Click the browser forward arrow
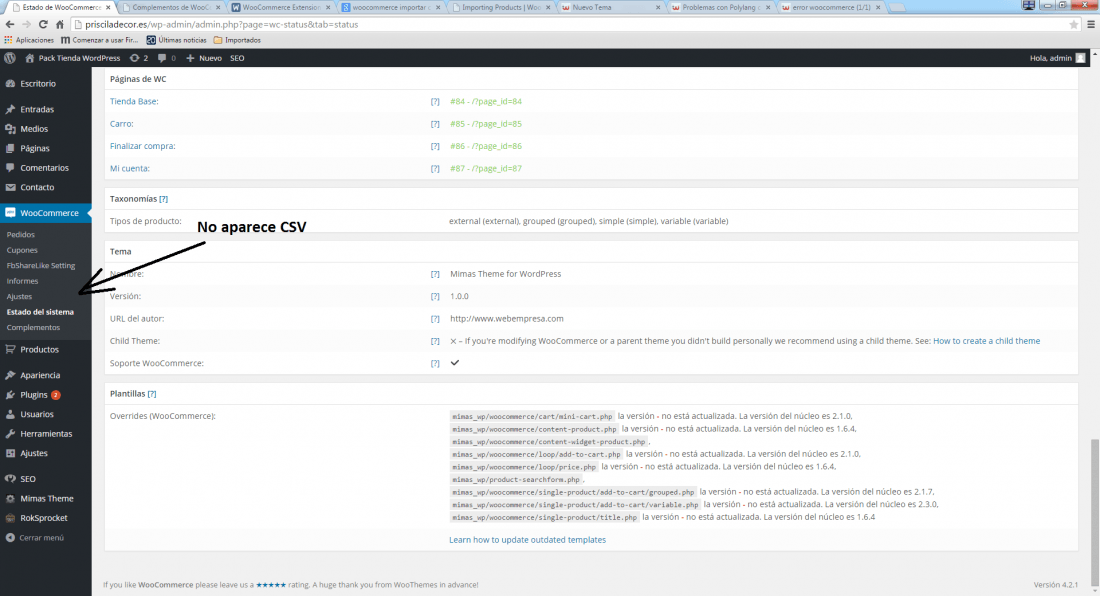Image resolution: width=1100 pixels, height=596 pixels. point(27,24)
